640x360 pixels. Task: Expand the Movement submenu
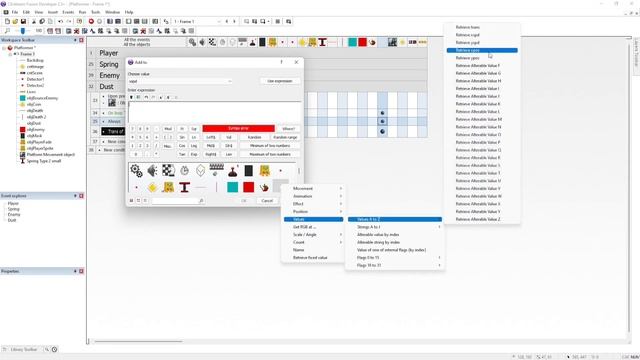(313, 189)
